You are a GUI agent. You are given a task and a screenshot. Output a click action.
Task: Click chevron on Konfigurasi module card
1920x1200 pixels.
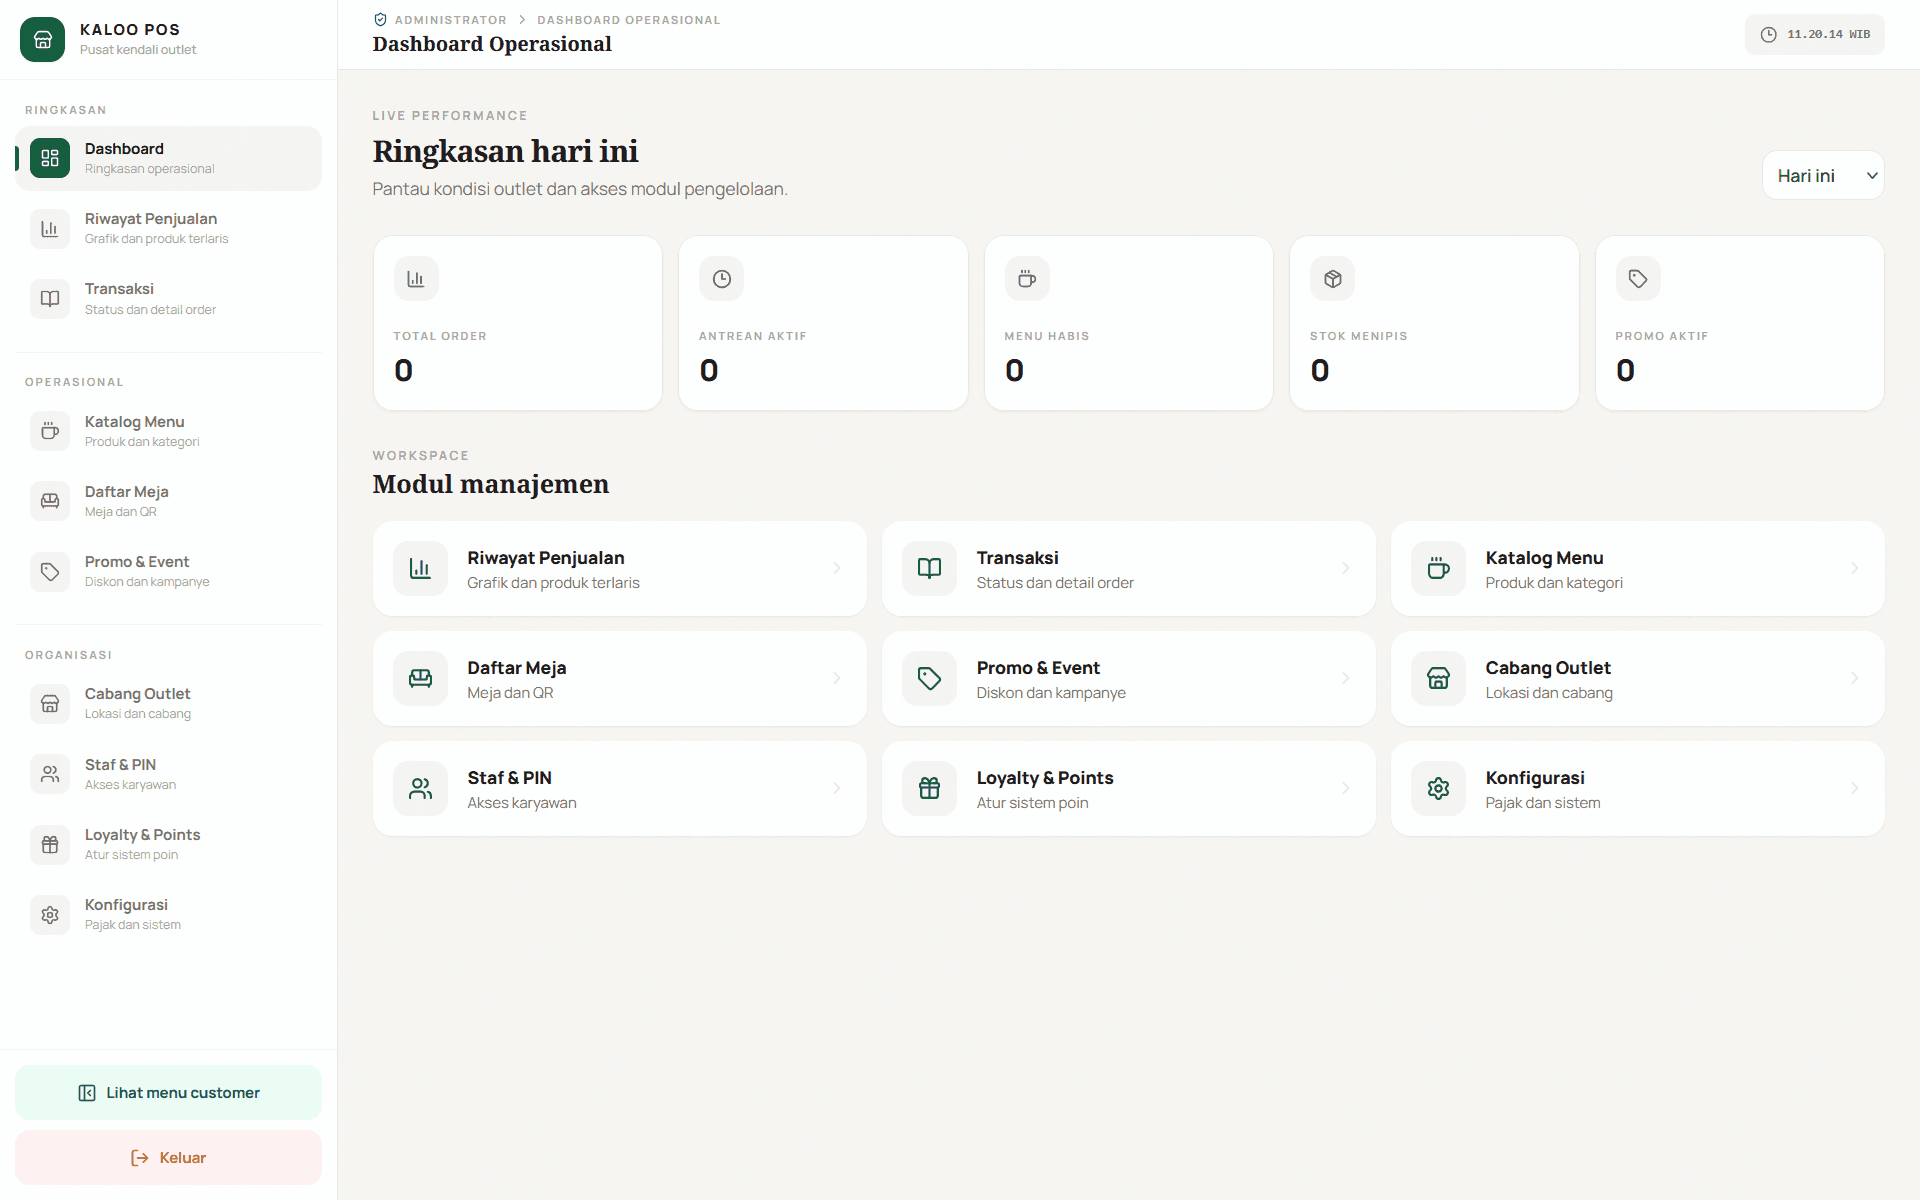(x=1855, y=788)
